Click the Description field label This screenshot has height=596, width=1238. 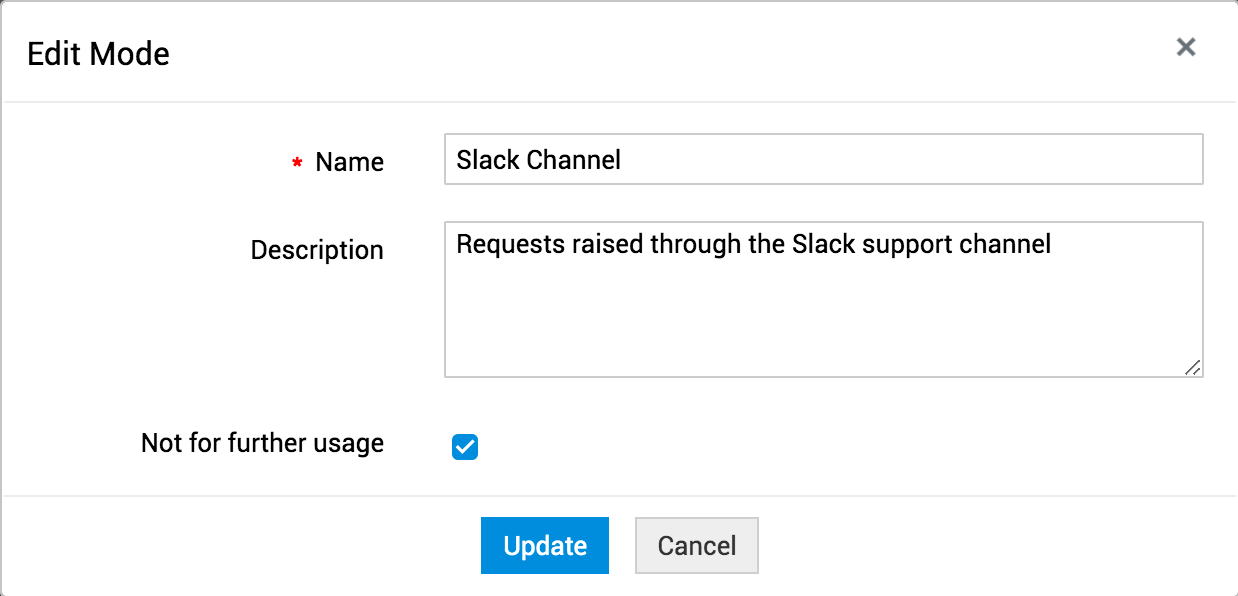(x=317, y=249)
